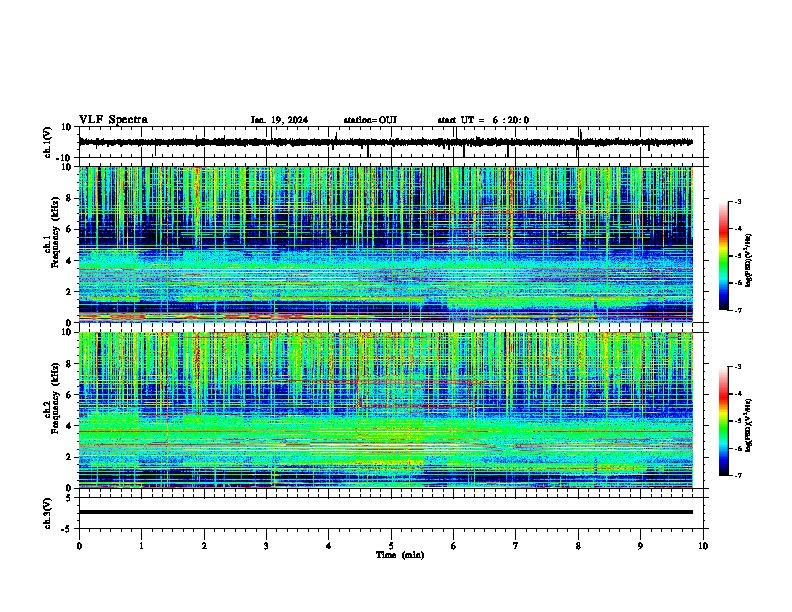
Task: Select the 'ch.3(V)' axis label
Action: point(48,513)
